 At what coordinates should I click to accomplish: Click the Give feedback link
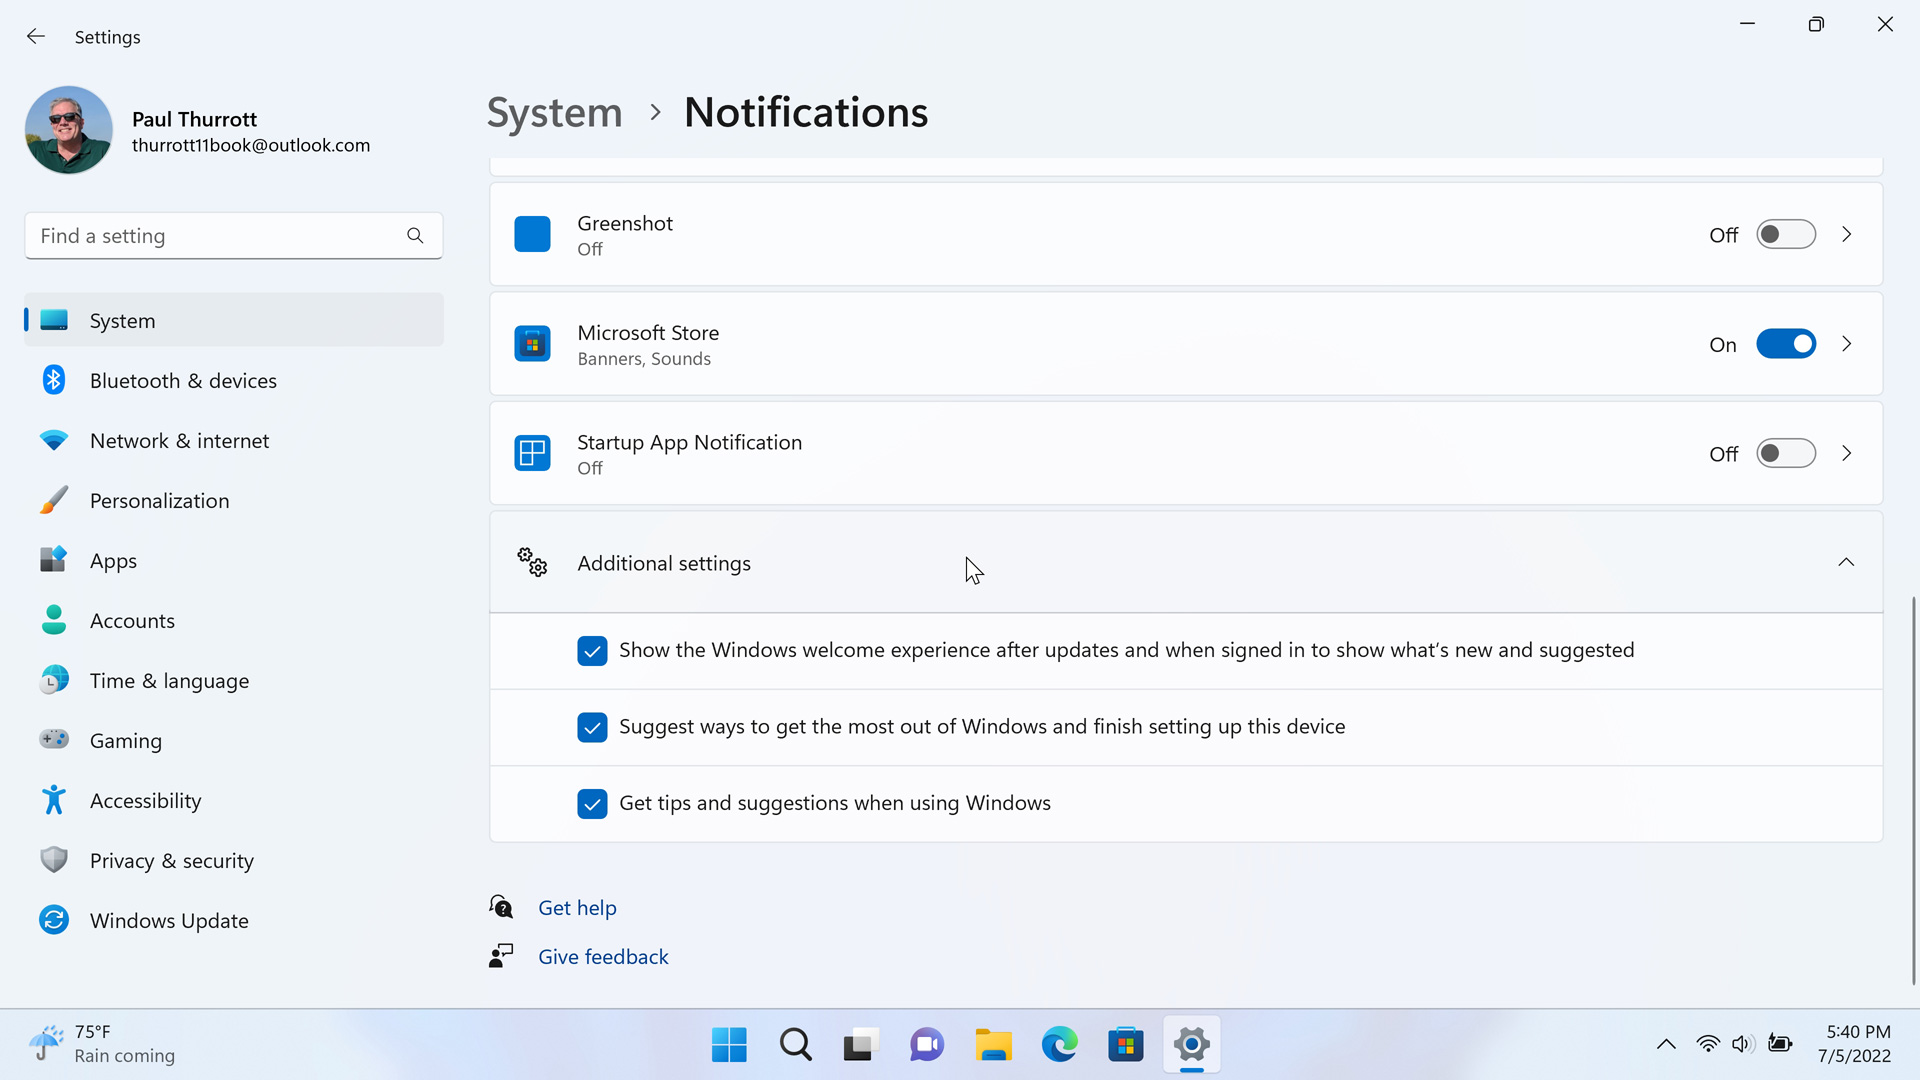(x=603, y=957)
